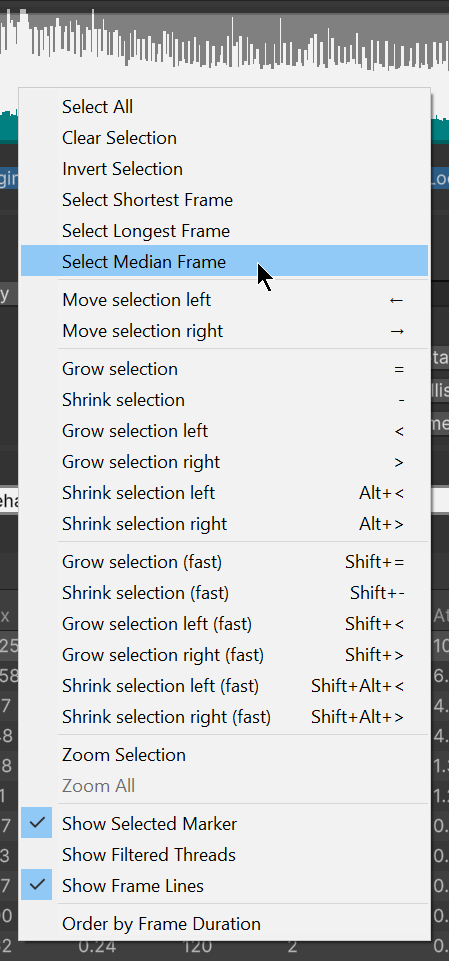Select Invert Selection option
The height and width of the screenshot is (961, 449).
click(224, 169)
